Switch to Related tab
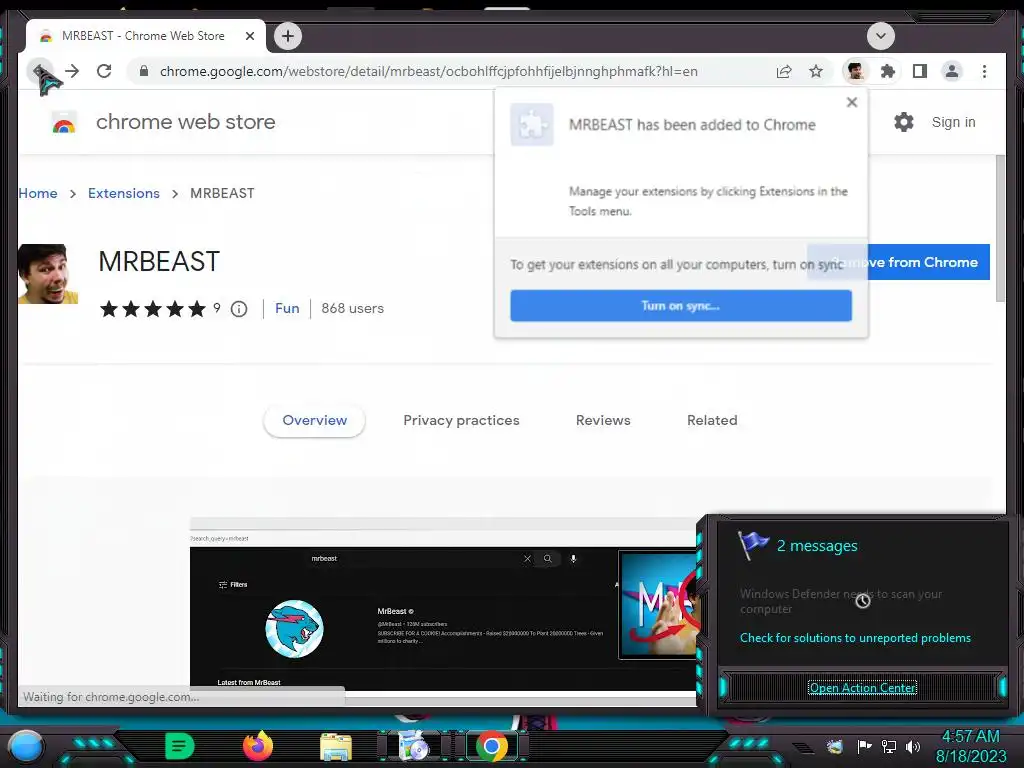 [x=712, y=420]
